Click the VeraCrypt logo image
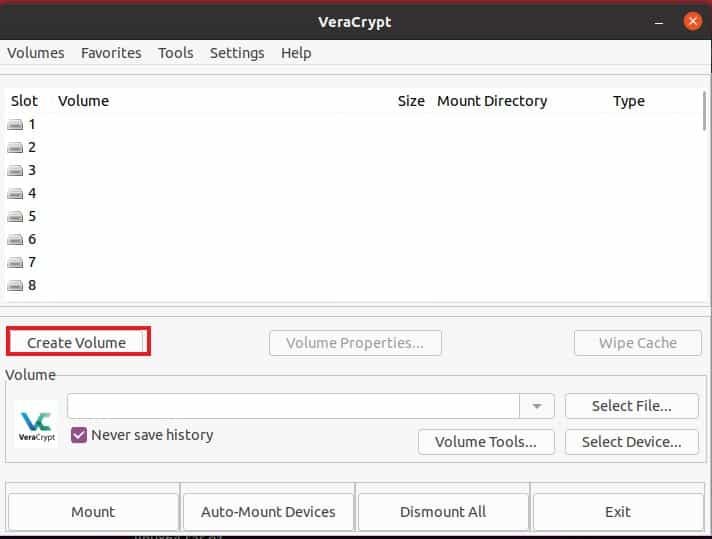This screenshot has width=712, height=539. click(36, 424)
